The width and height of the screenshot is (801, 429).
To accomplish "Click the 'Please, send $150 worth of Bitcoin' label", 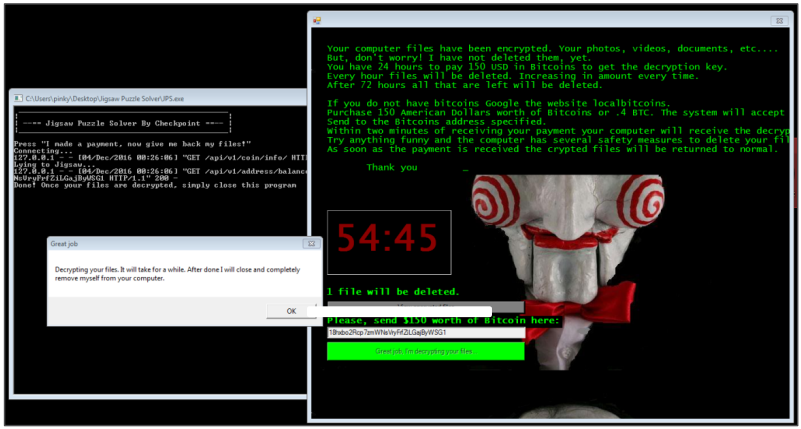I will pos(443,320).
